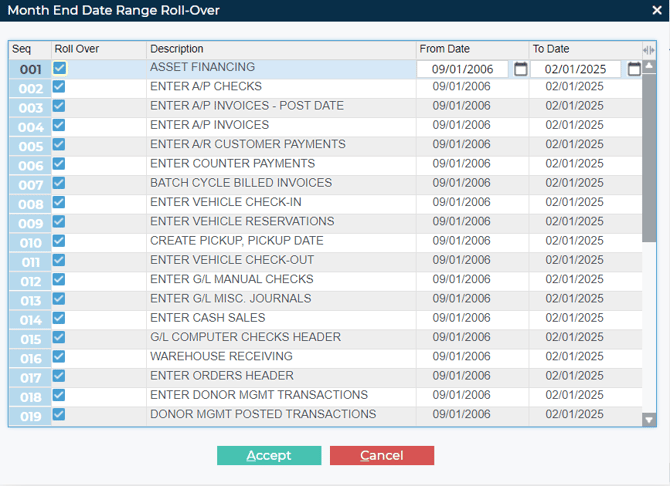This screenshot has width=670, height=486.
Task: Select sequence row 010 header
Action: 30,243
